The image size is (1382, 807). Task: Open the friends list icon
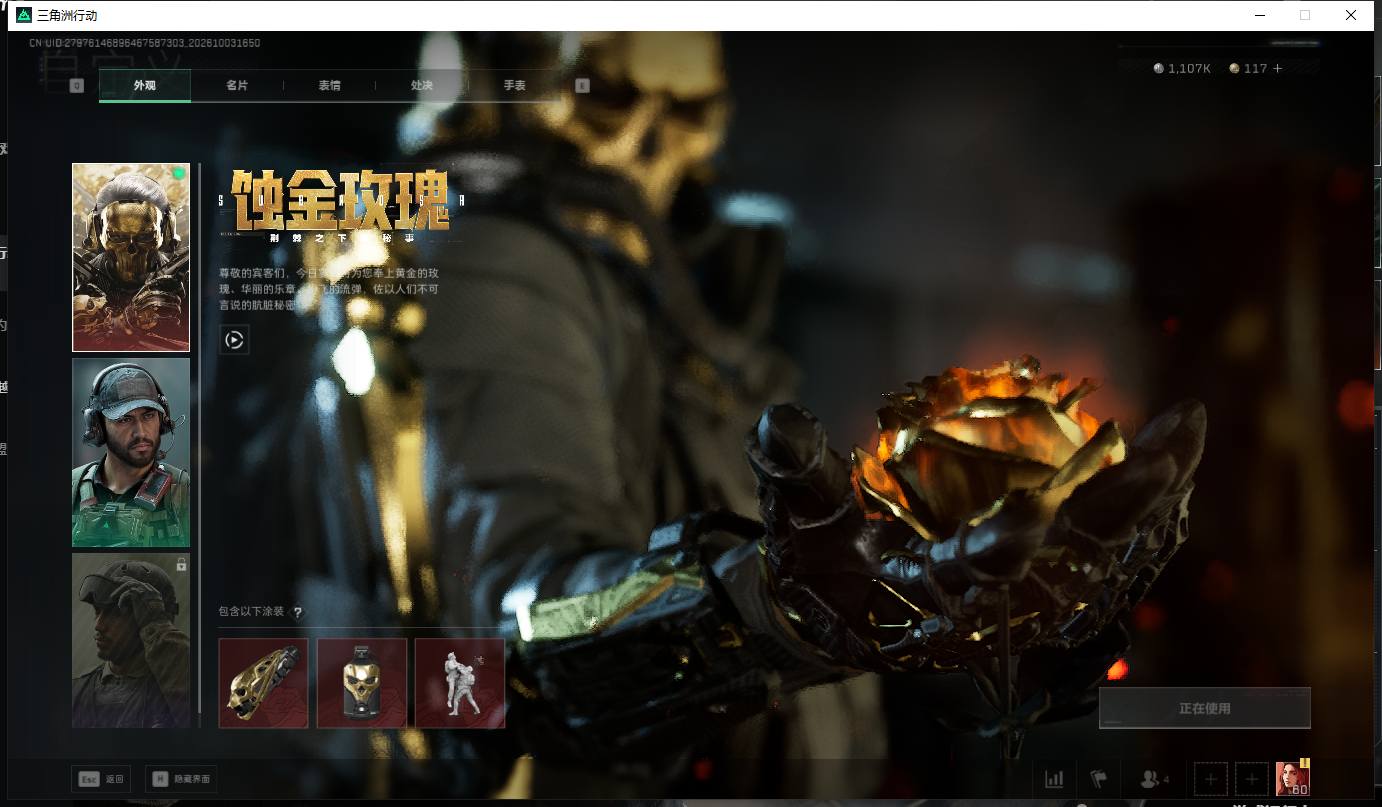click(1155, 779)
